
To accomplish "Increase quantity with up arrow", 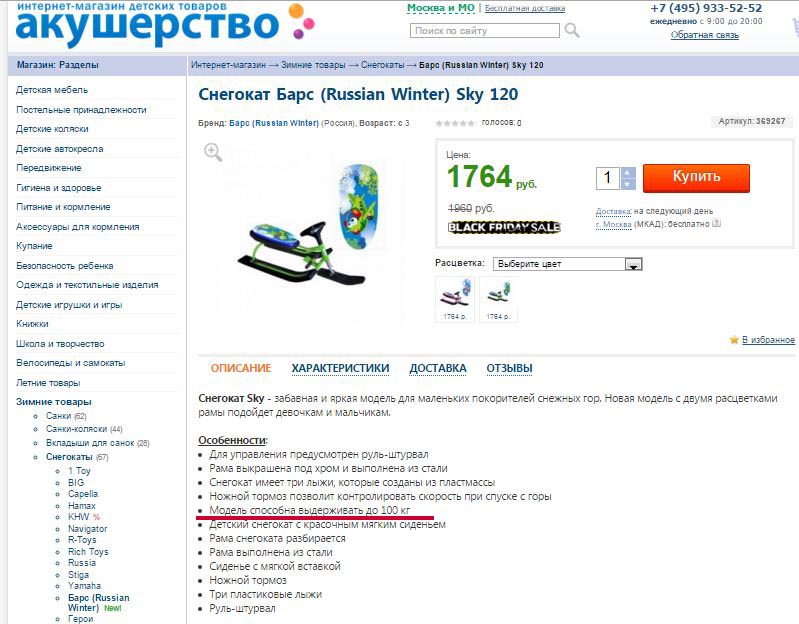I will pyautogui.click(x=628, y=173).
